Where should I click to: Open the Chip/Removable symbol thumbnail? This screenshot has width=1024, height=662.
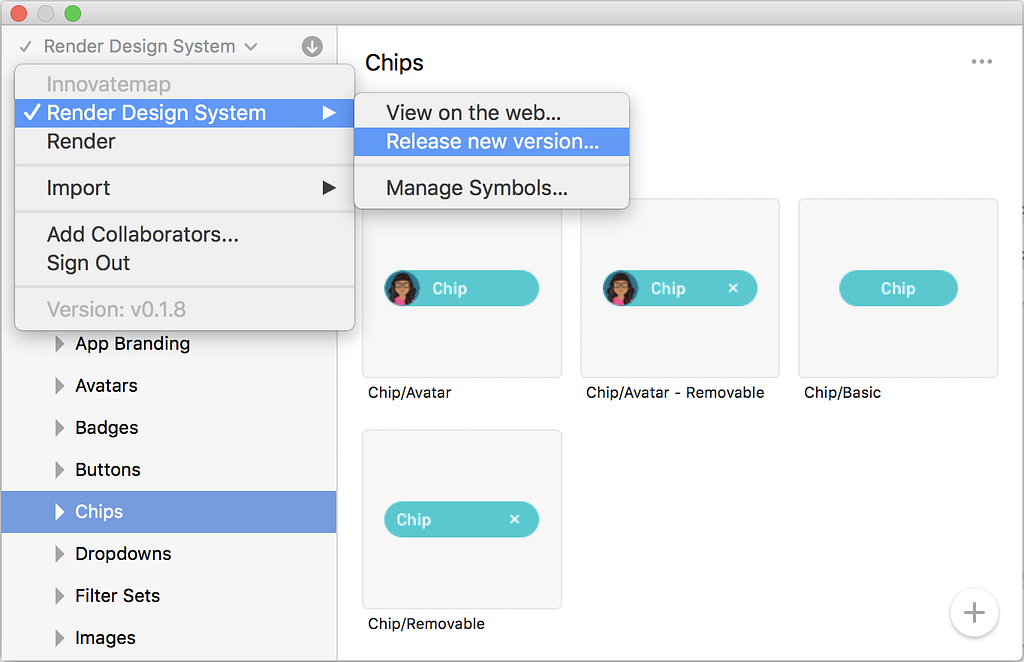click(x=462, y=519)
